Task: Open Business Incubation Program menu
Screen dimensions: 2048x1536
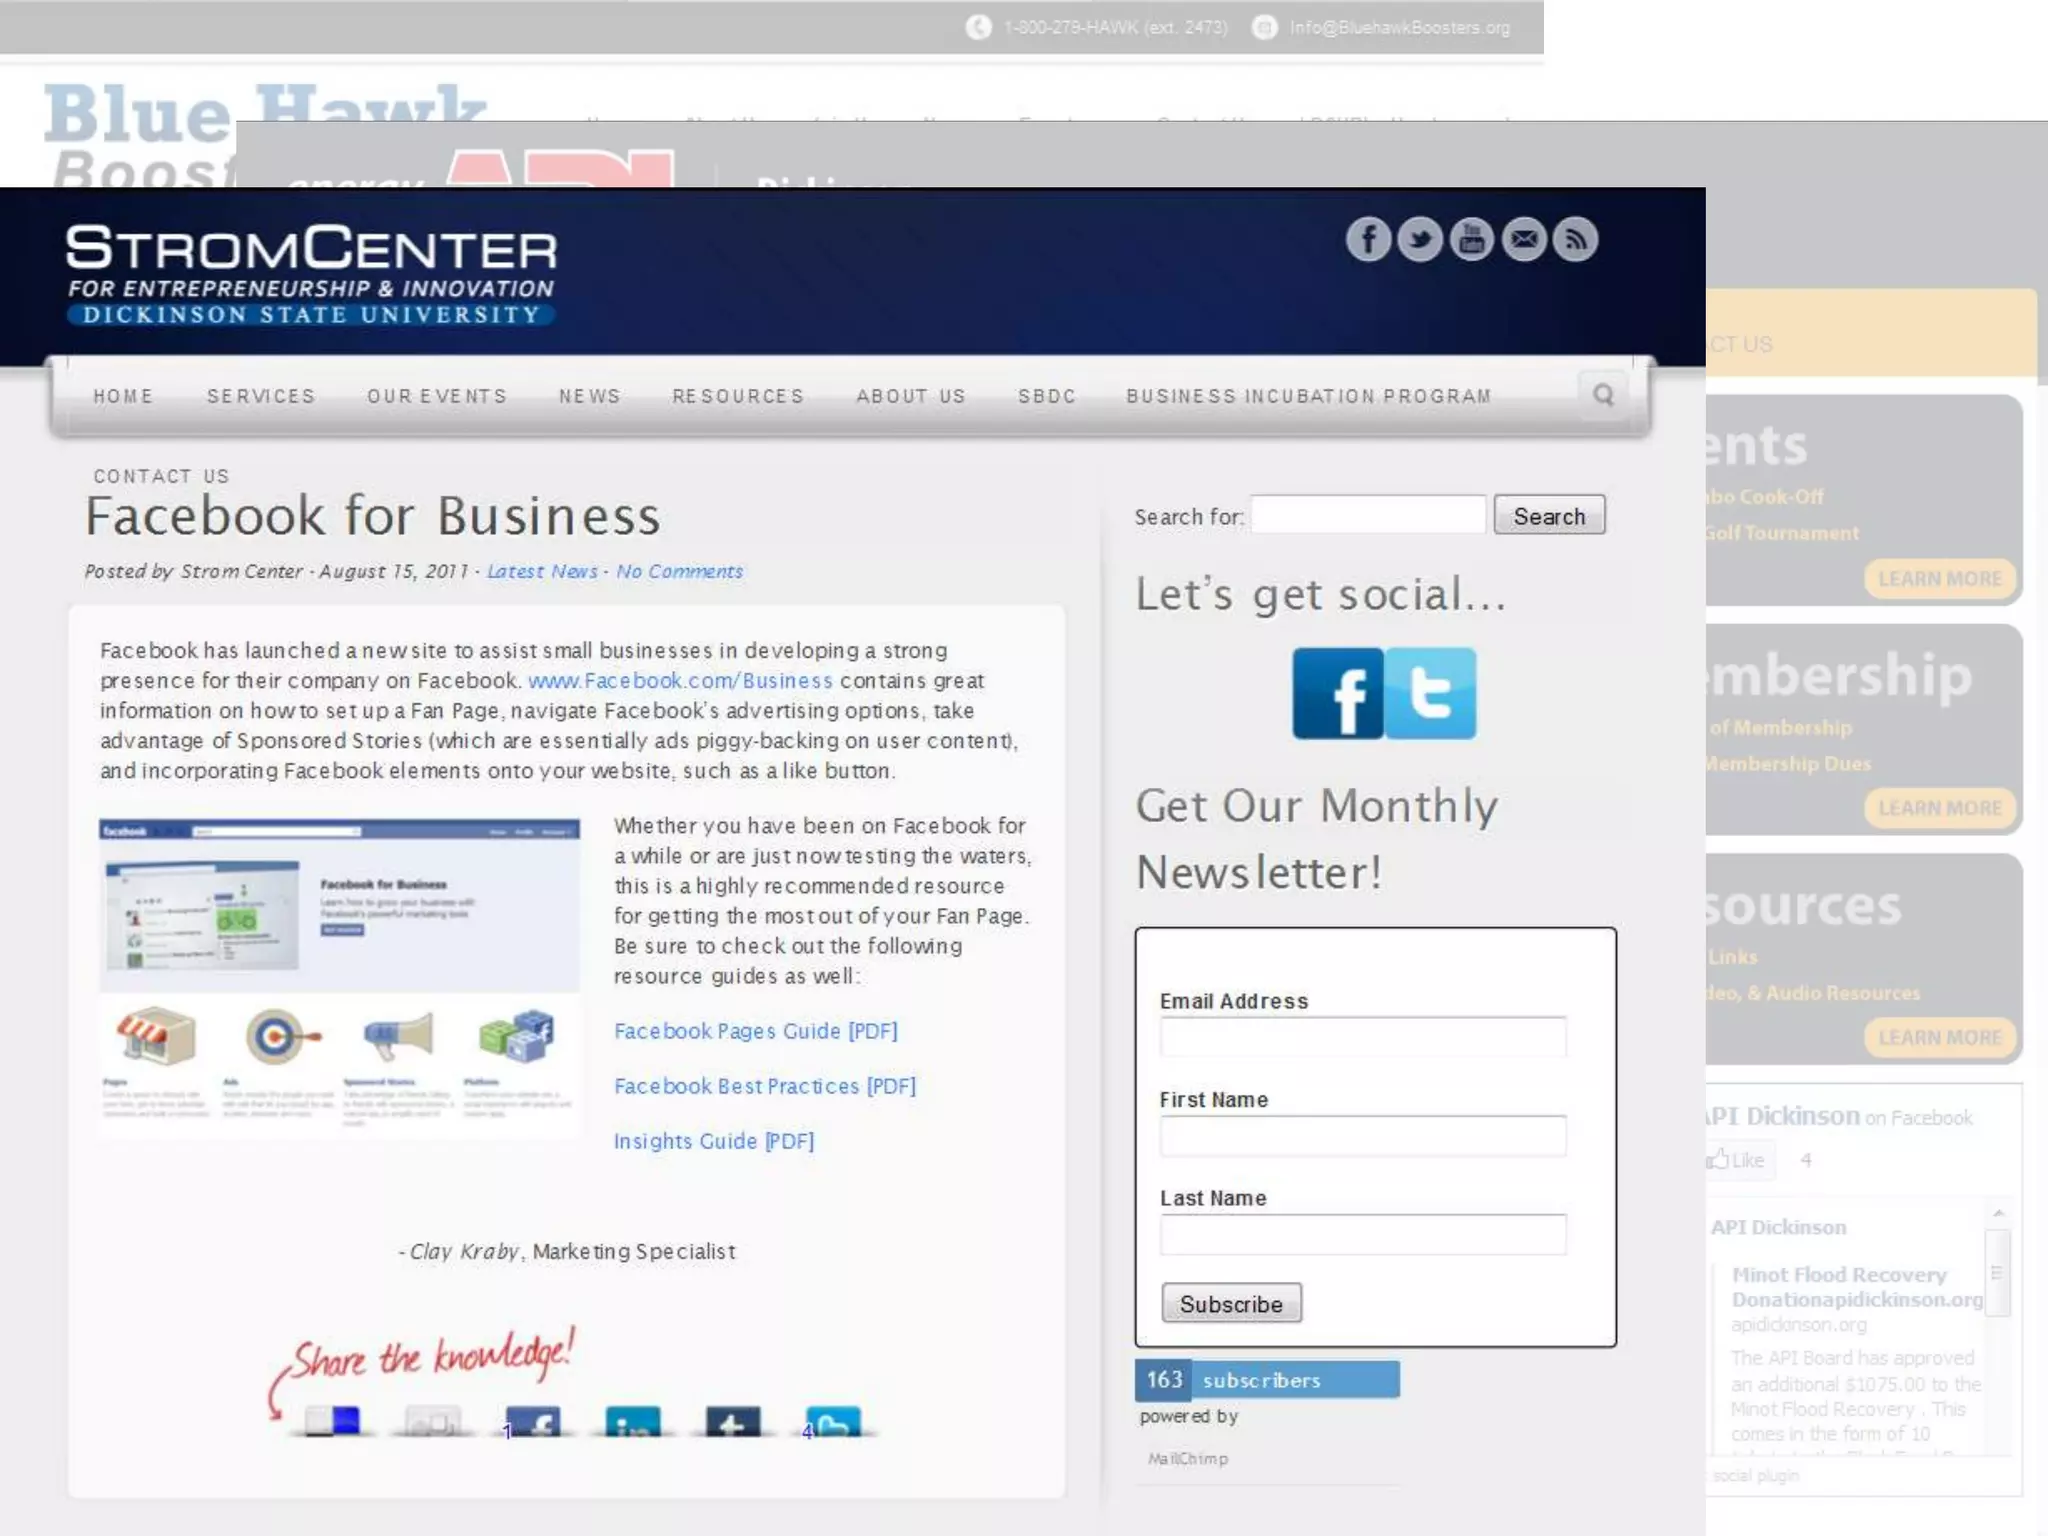Action: [x=1309, y=396]
